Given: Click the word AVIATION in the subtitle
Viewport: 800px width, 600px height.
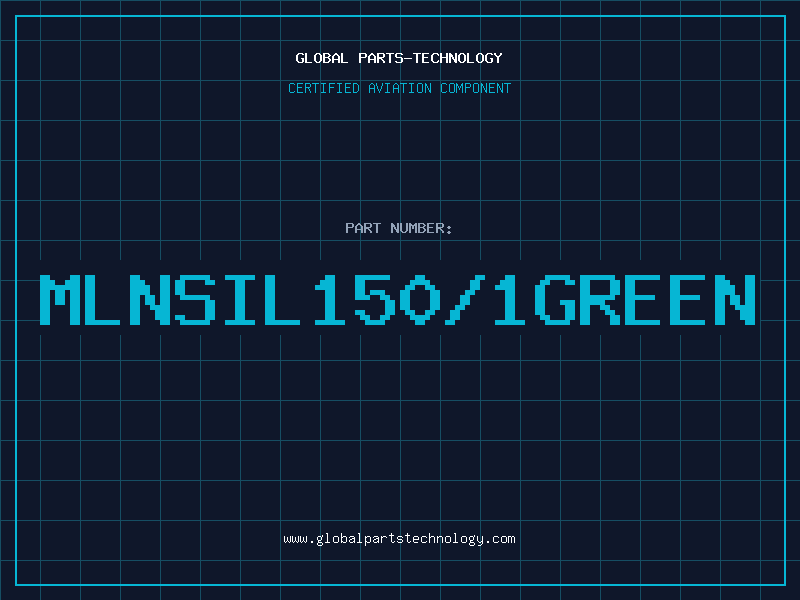Looking at the screenshot, I should pos(403,88).
